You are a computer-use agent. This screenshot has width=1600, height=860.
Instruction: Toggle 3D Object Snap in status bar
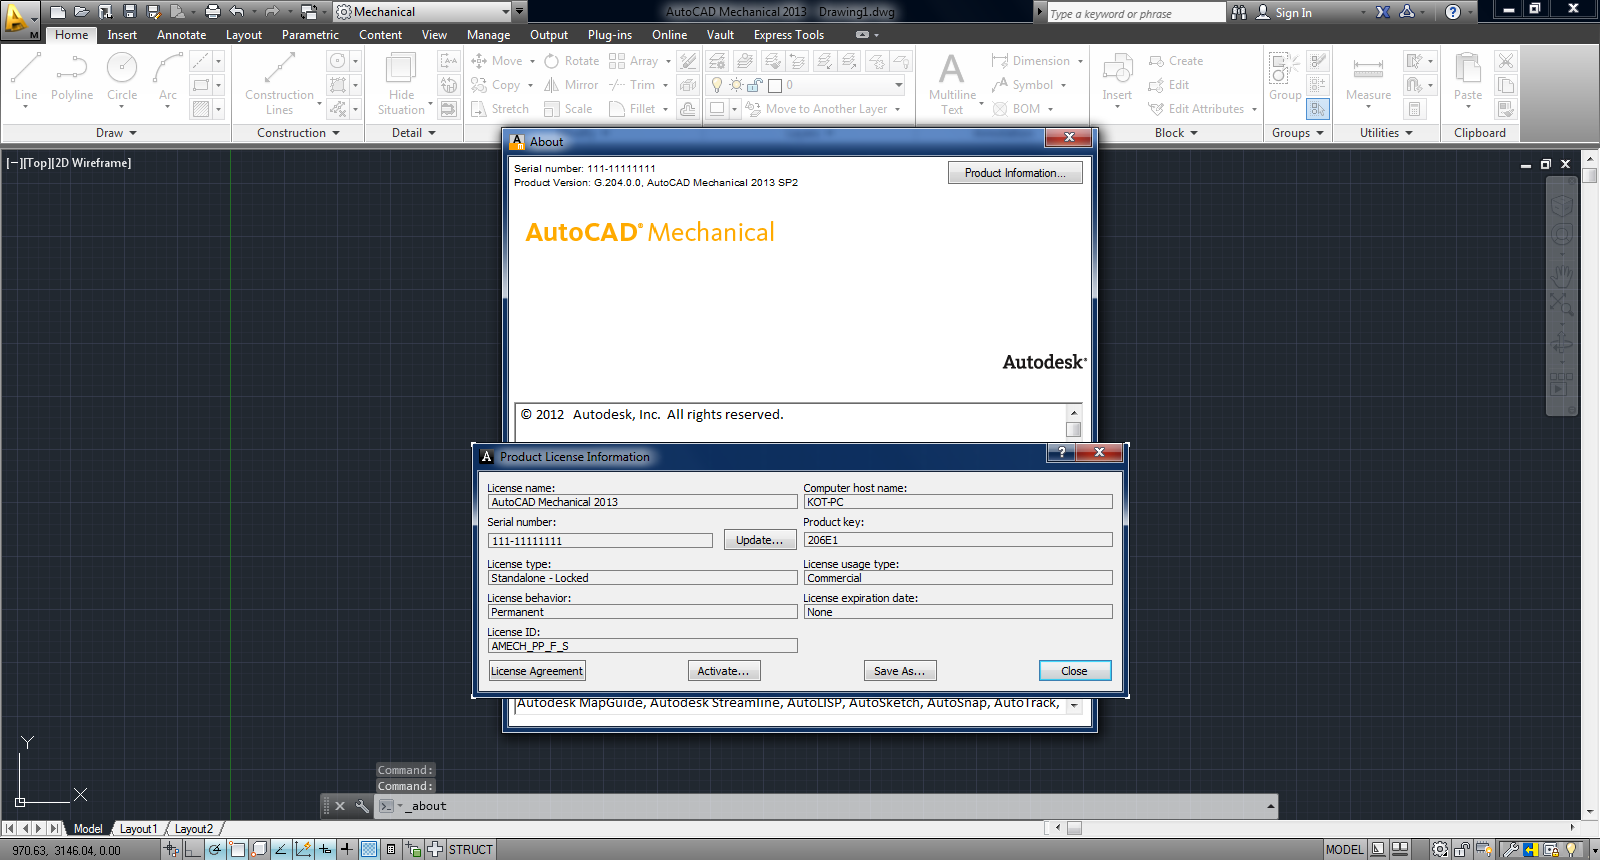tap(259, 850)
